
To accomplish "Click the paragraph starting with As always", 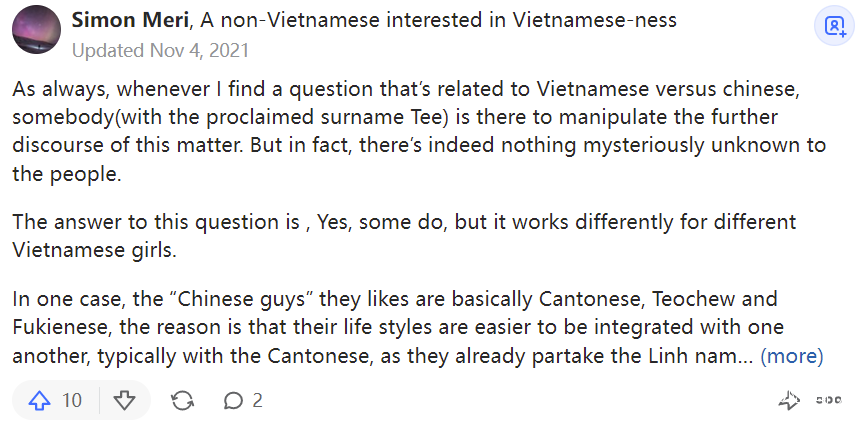I will point(420,130).
